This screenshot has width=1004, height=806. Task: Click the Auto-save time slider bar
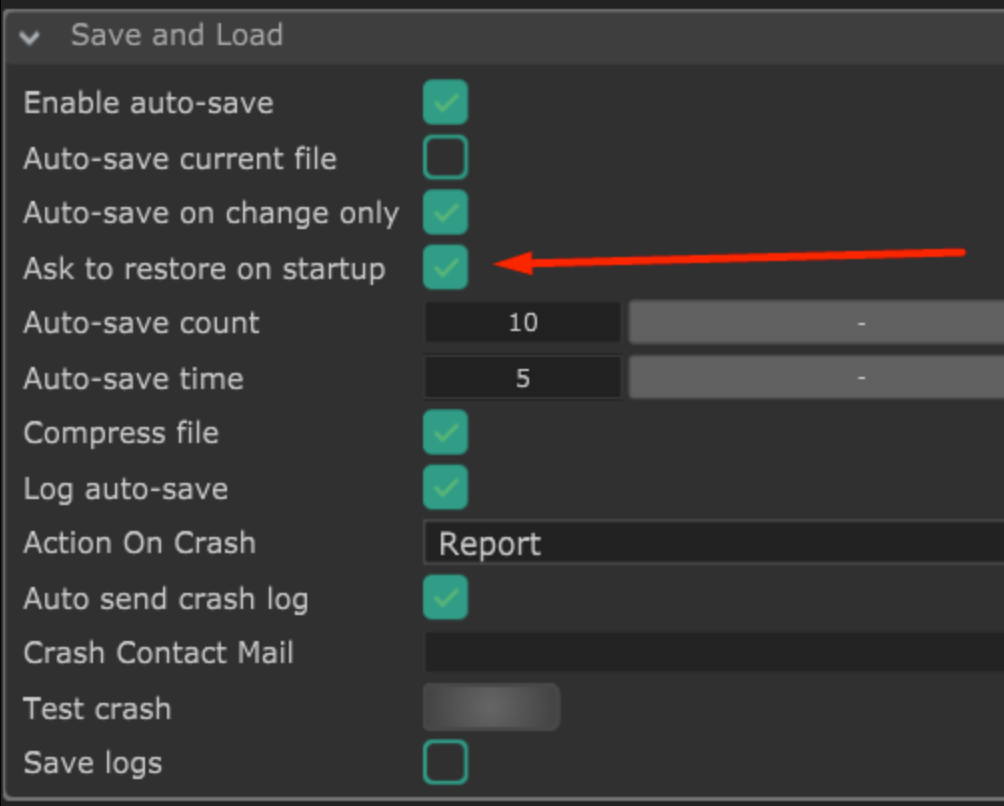[815, 379]
